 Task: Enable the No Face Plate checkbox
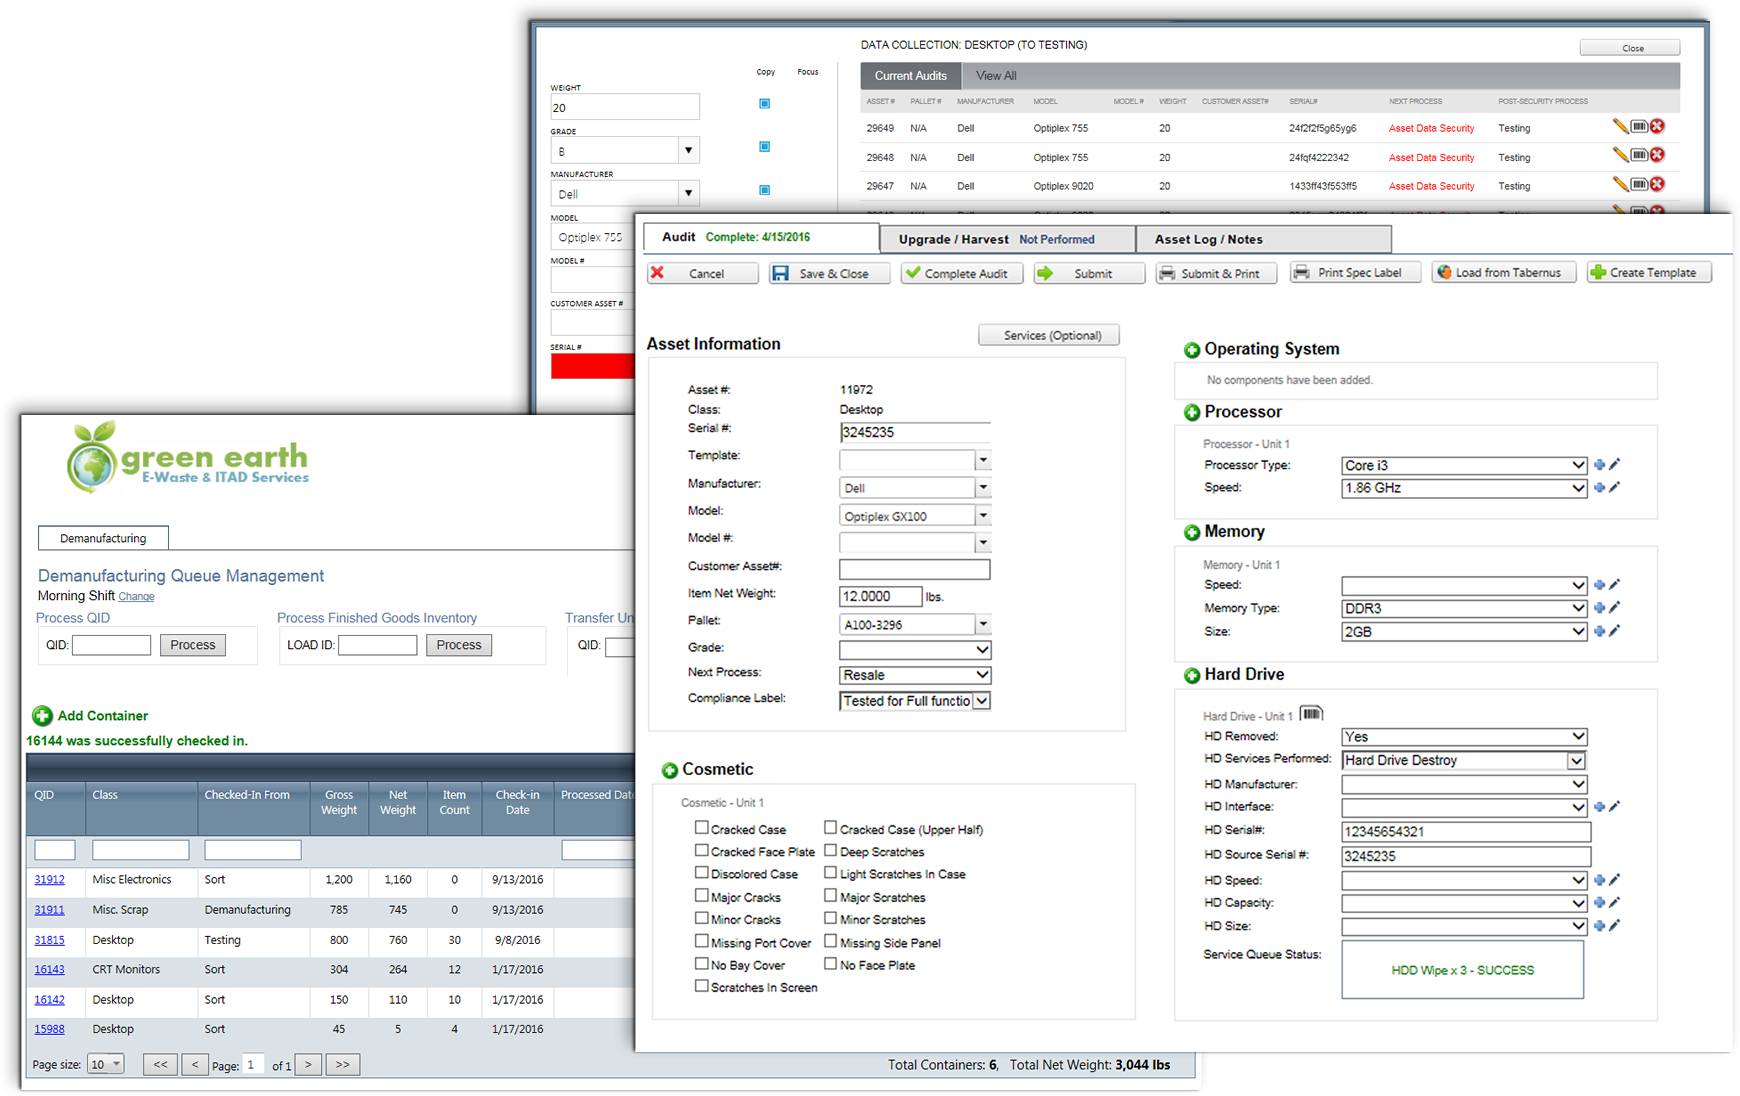[831, 964]
